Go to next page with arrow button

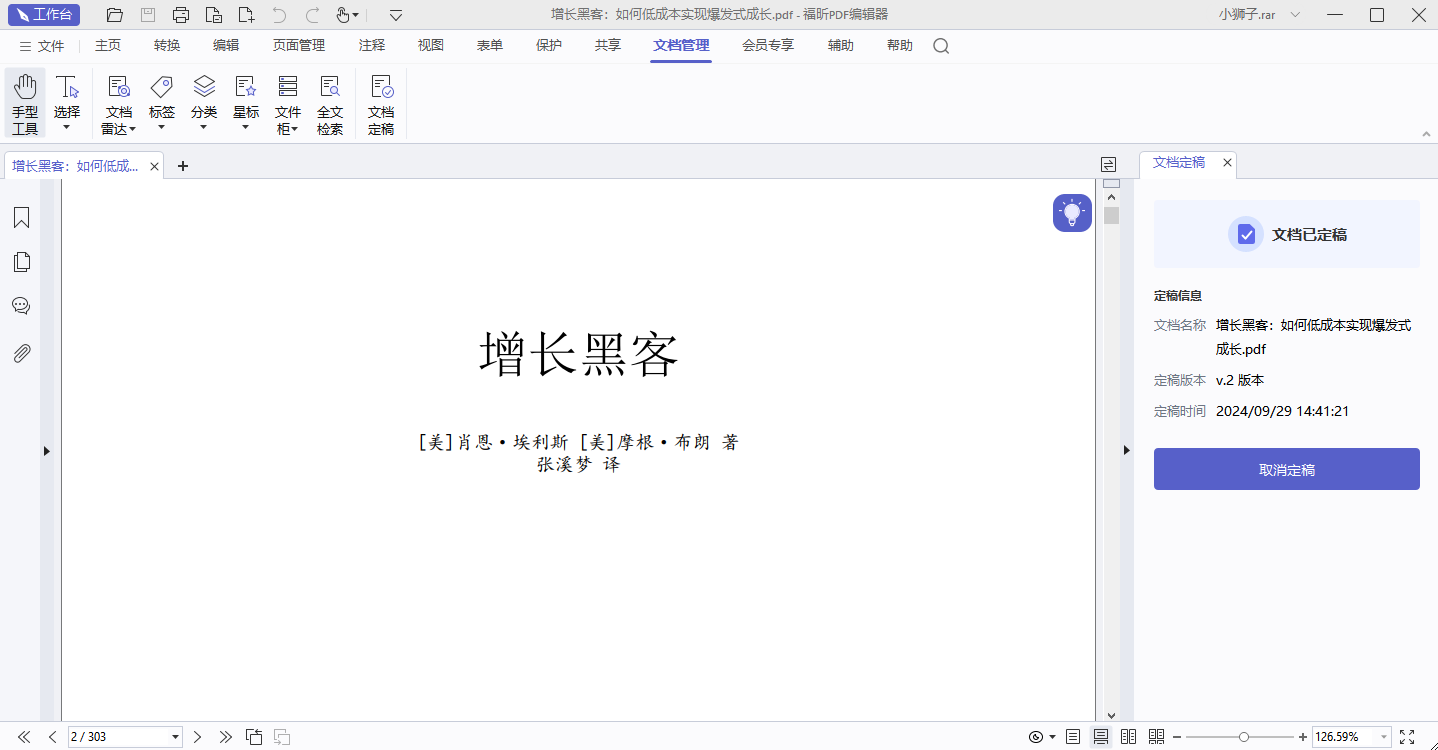tap(197, 737)
